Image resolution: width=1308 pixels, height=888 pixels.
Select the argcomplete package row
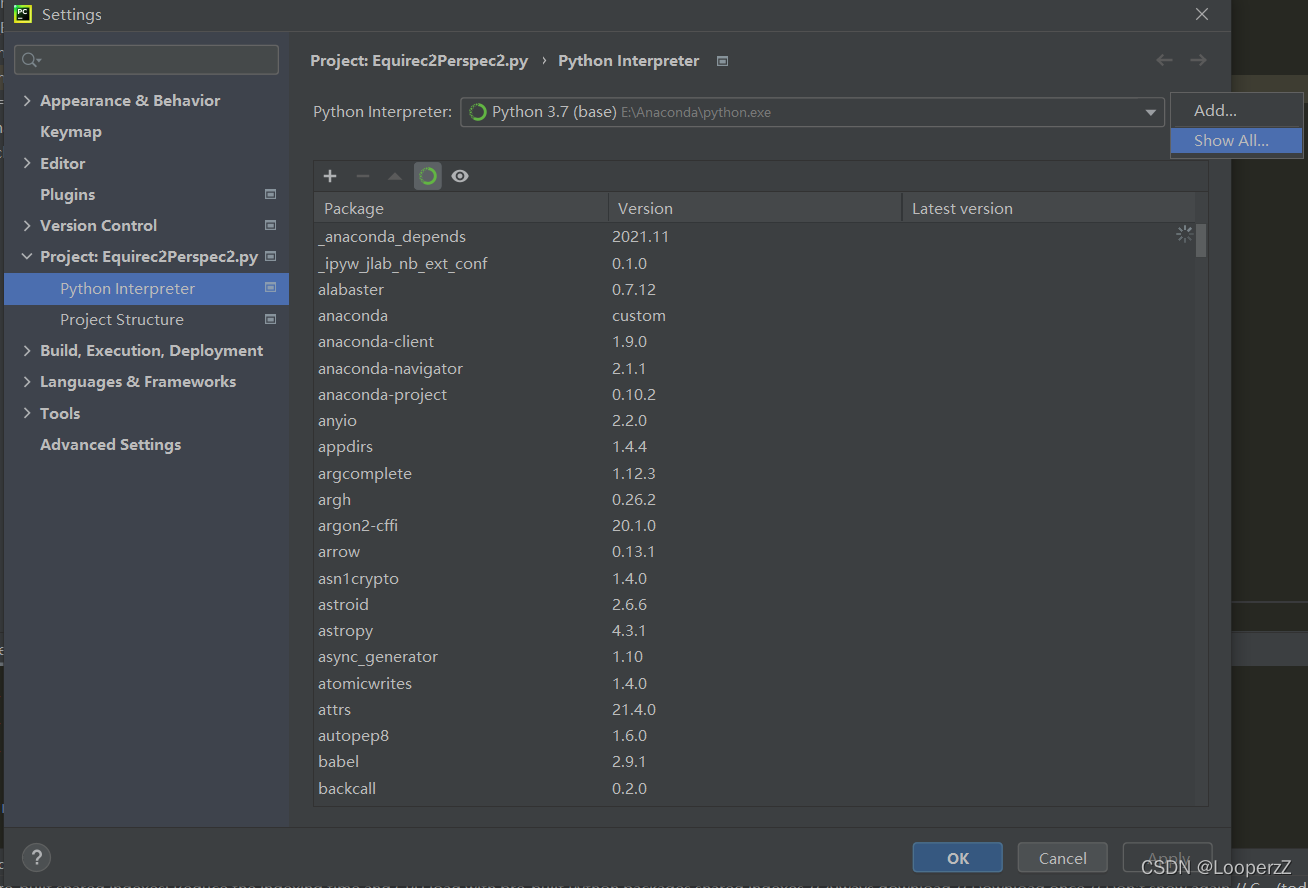tap(755, 473)
